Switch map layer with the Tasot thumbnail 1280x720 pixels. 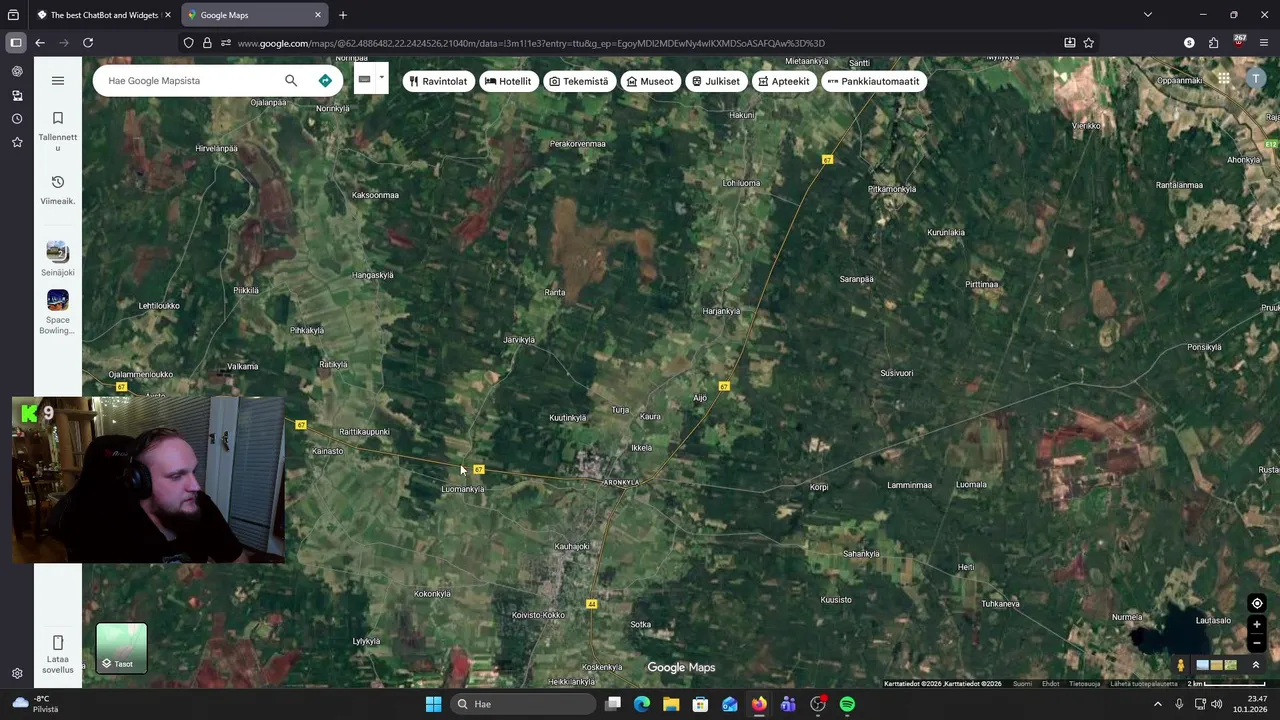[122, 648]
